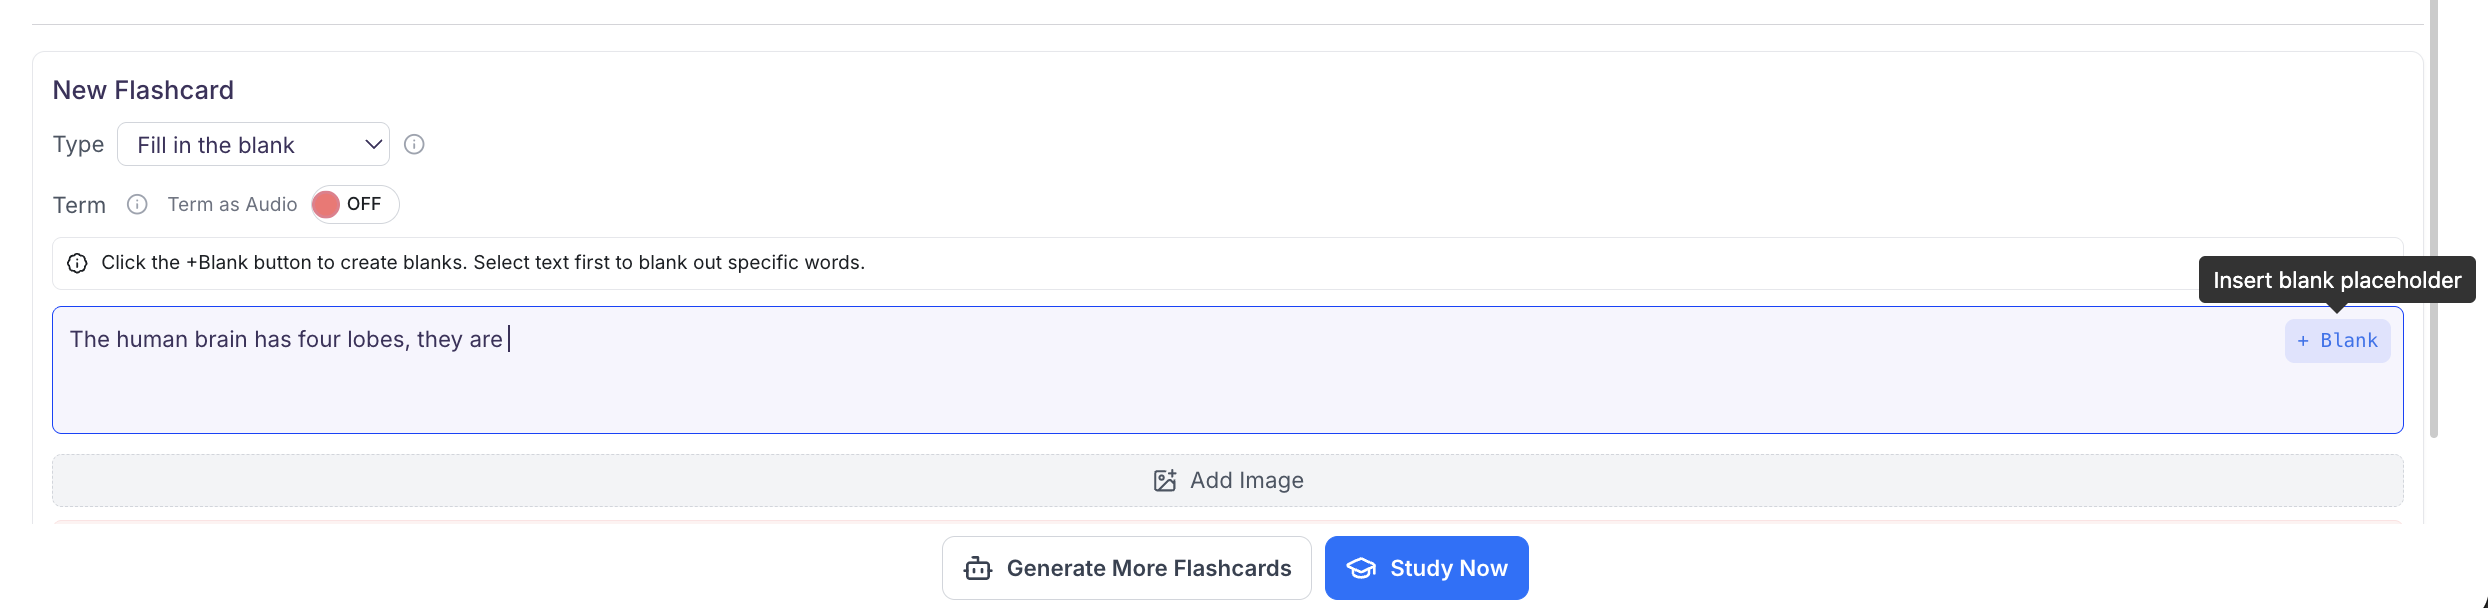Click the info icon next to Term label
The image size is (2488, 608).
tap(137, 205)
